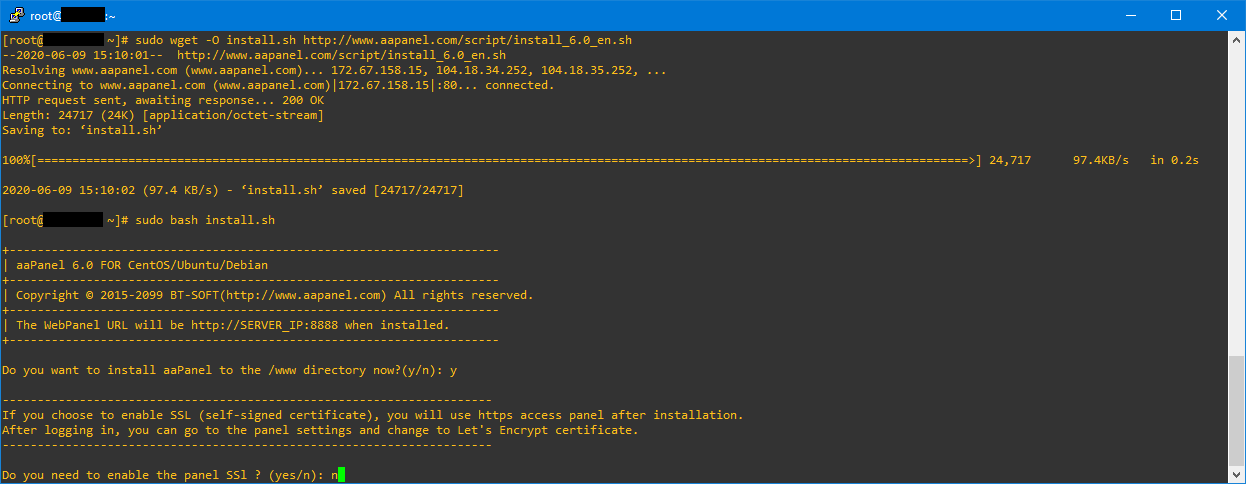
Task: Click the scrollbar down arrow
Action: pyautogui.click(x=1238, y=475)
